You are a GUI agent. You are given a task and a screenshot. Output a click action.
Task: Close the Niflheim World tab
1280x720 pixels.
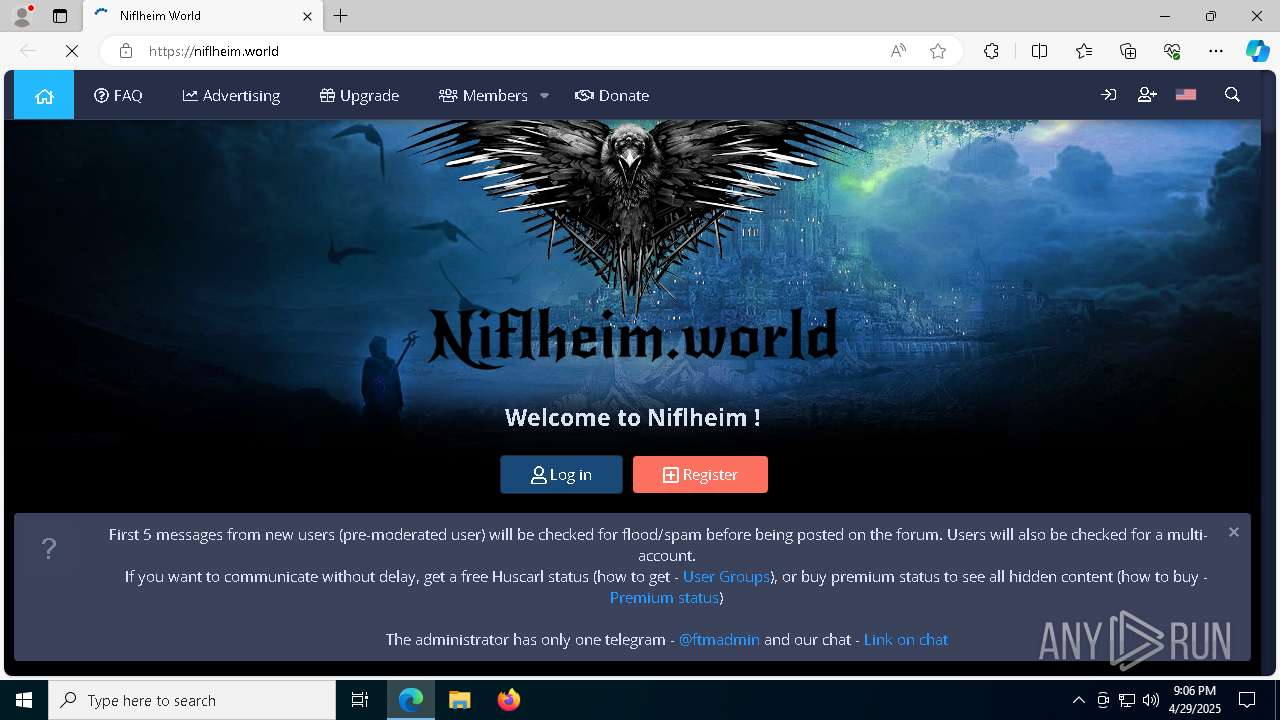pyautogui.click(x=307, y=16)
